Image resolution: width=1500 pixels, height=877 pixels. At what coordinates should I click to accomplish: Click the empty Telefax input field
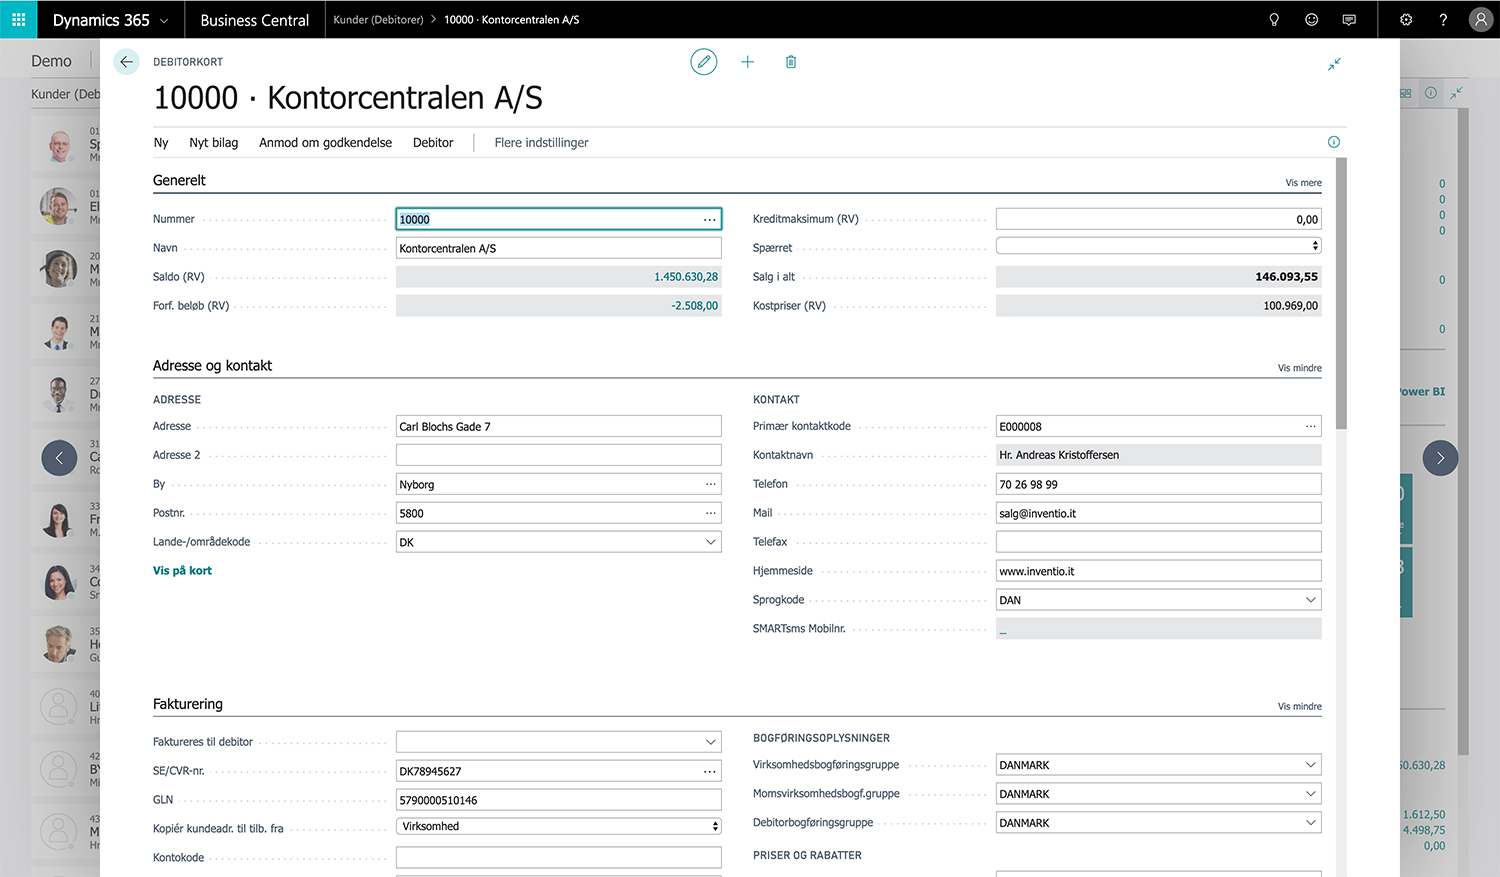pos(1159,542)
